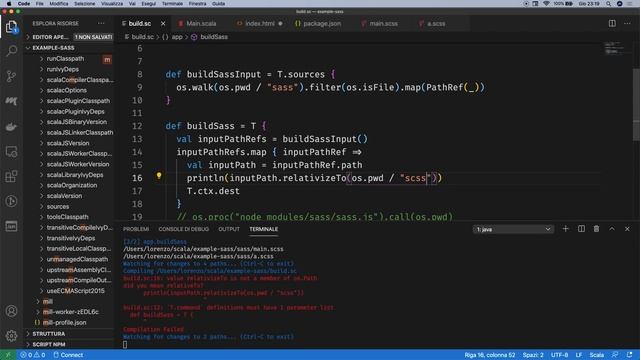640x360 pixels.
Task: Open mill-profile.json file in explorer
Action: coord(64,322)
